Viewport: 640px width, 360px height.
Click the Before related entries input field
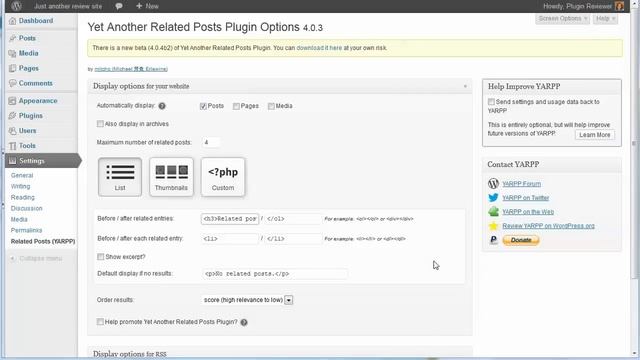(x=230, y=219)
